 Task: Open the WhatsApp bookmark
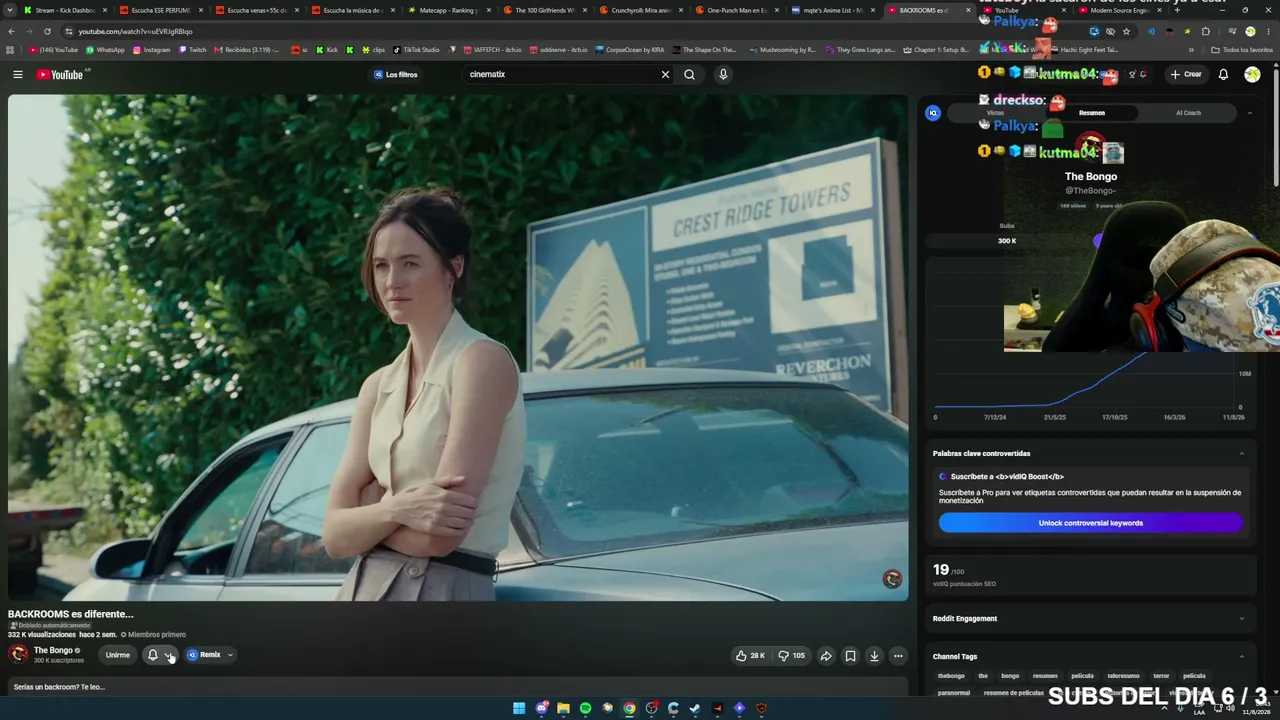[x=105, y=49]
